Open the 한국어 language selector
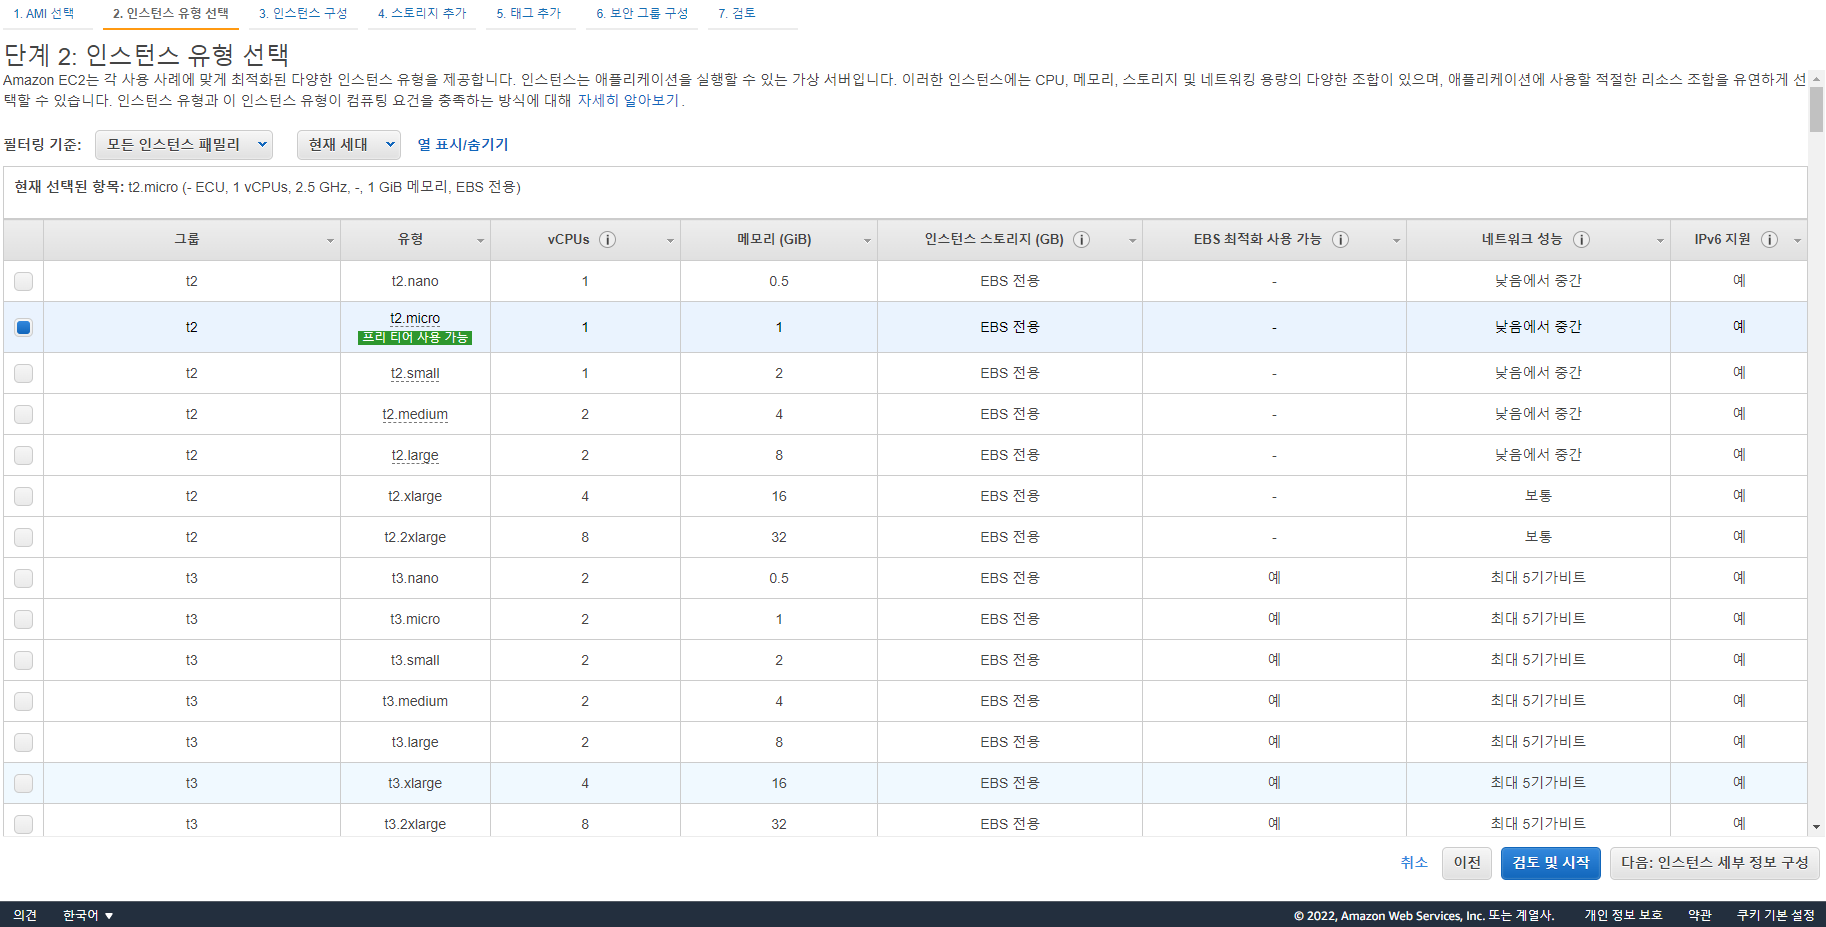 [x=88, y=916]
